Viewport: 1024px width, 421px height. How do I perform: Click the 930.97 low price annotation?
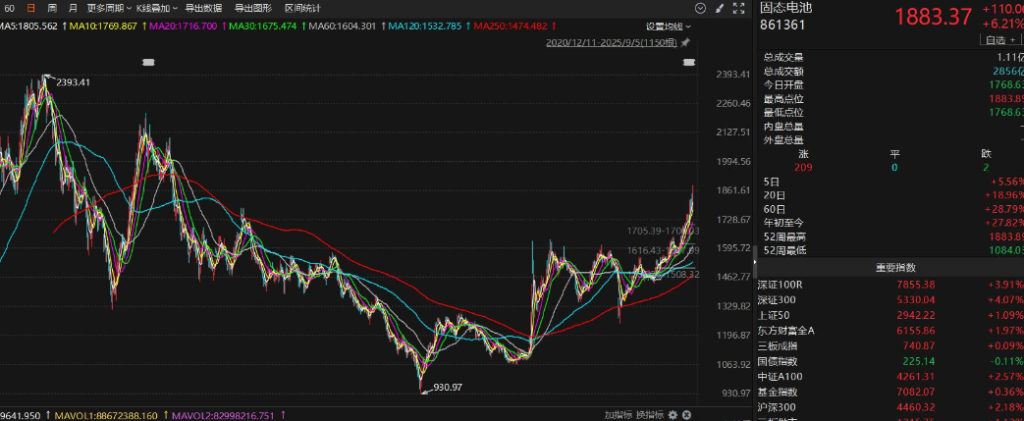(446, 387)
